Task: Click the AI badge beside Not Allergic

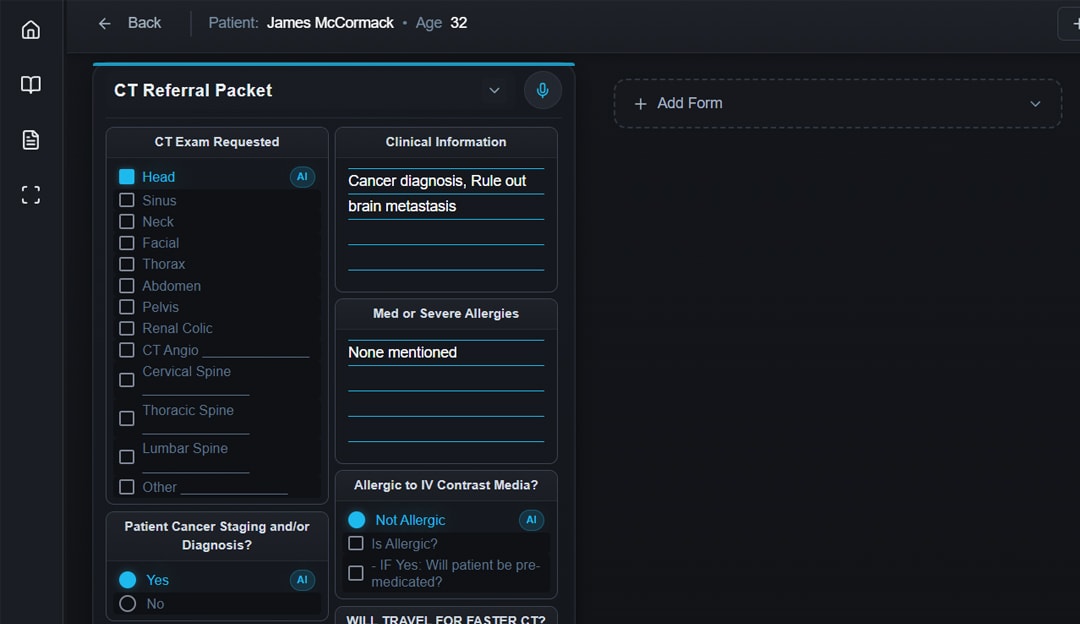Action: 531,520
